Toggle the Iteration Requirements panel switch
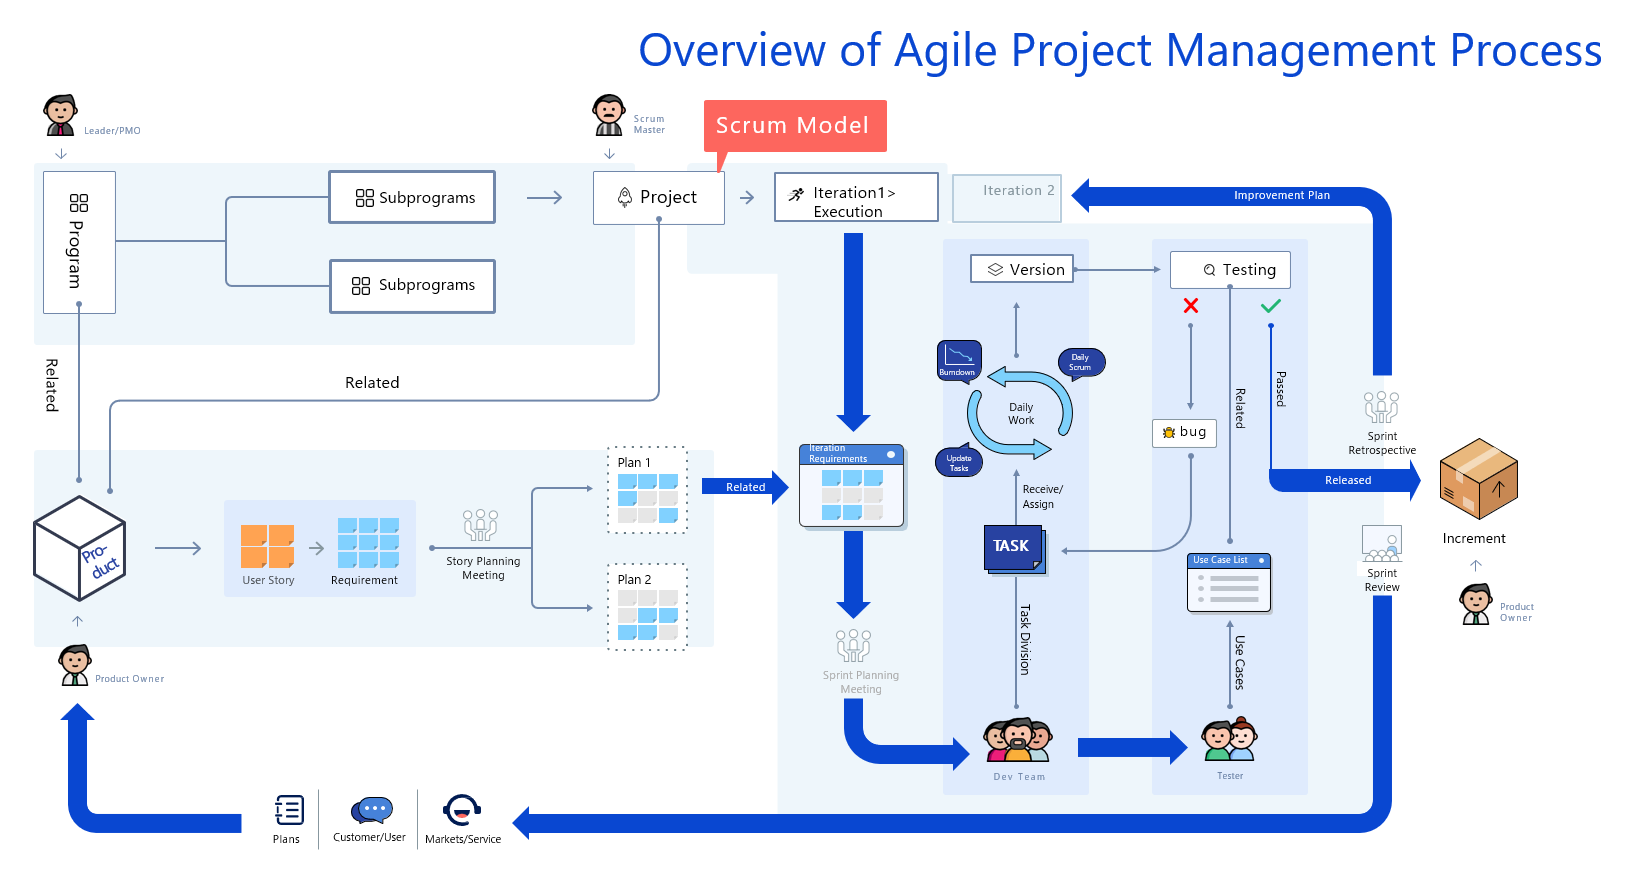This screenshot has width=1628, height=872. click(891, 455)
